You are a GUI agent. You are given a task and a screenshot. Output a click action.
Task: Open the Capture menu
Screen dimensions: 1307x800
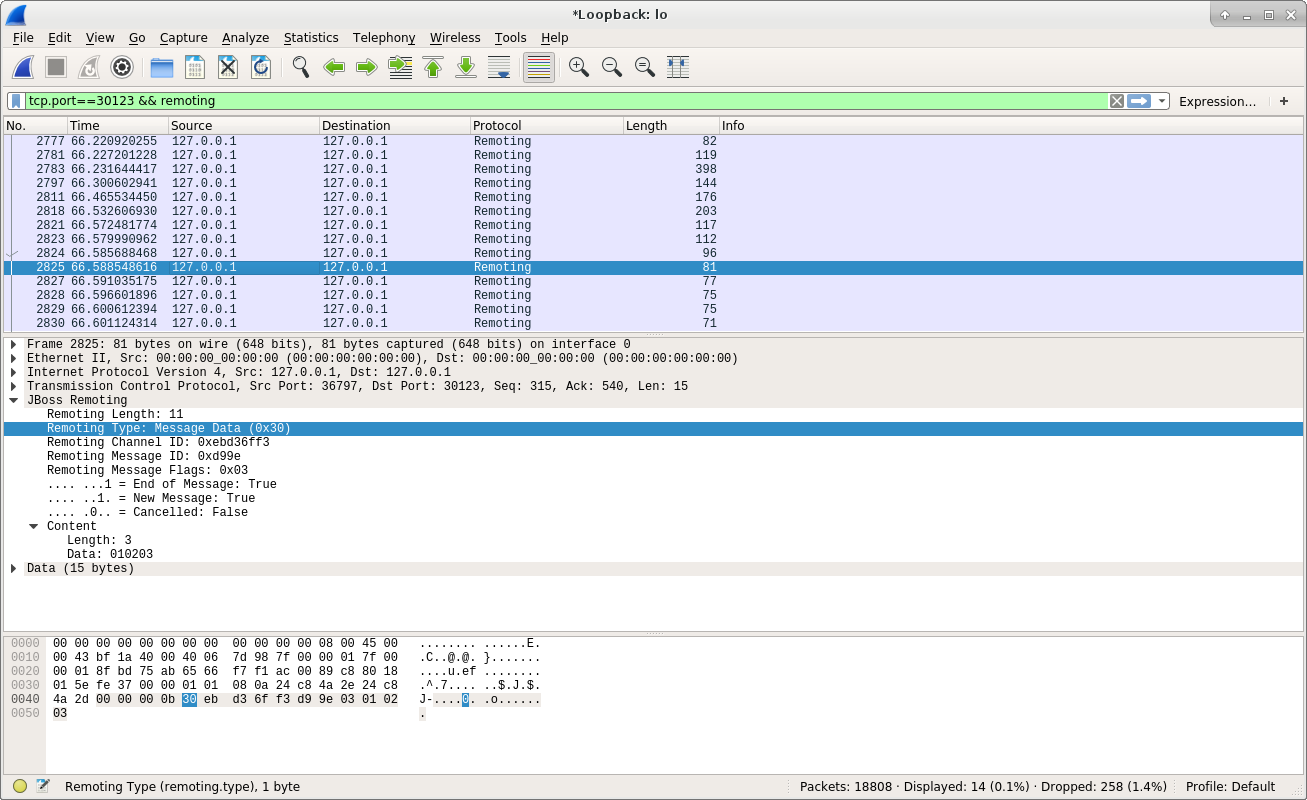pos(184,37)
